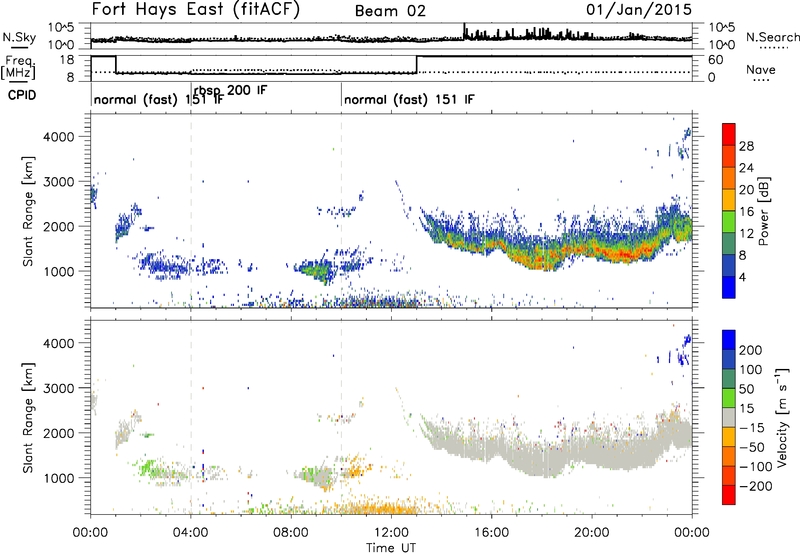Click the "16:00" time axis tick label
The height and width of the screenshot is (554, 800).
[492, 533]
